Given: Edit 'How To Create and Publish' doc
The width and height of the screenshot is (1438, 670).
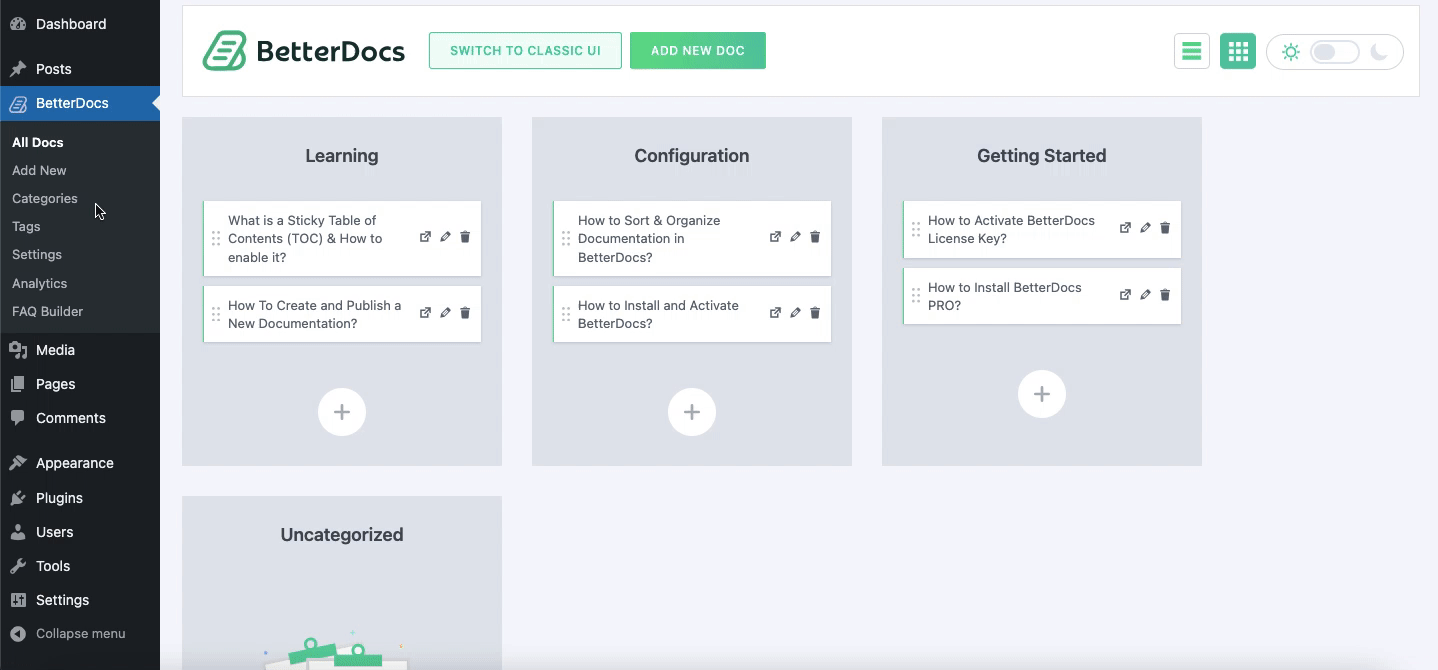Looking at the screenshot, I should click(x=445, y=313).
